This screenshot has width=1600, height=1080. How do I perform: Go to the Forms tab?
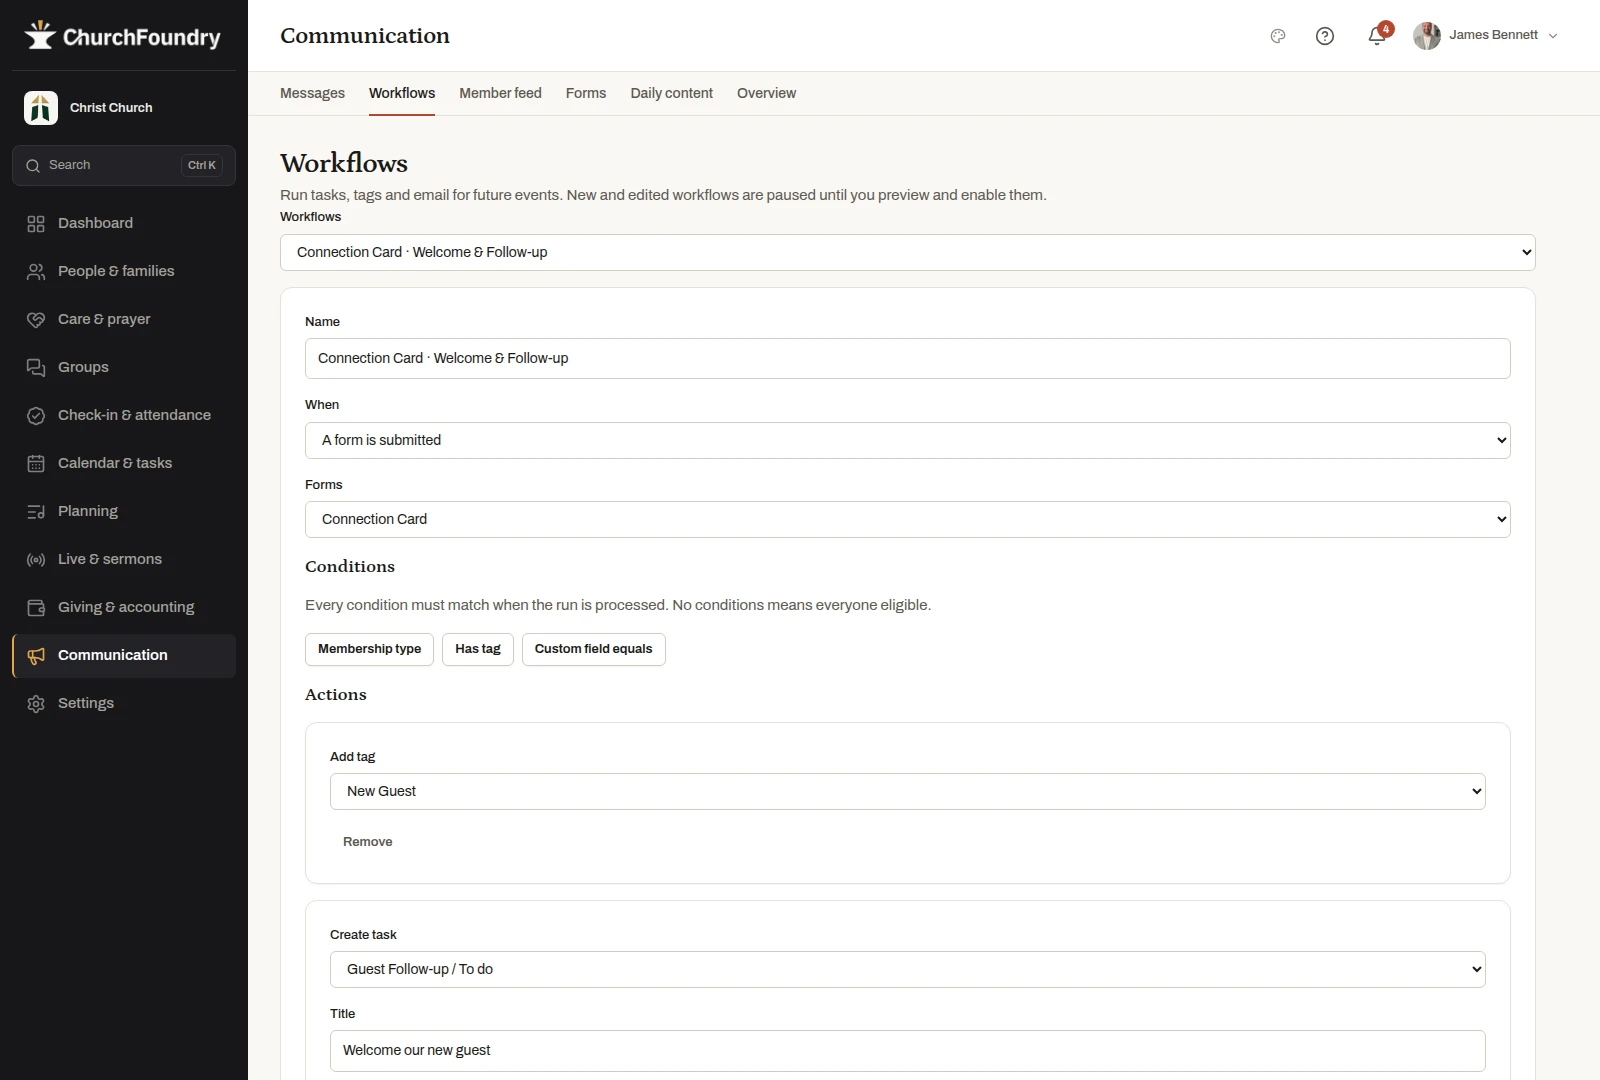pyautogui.click(x=586, y=93)
